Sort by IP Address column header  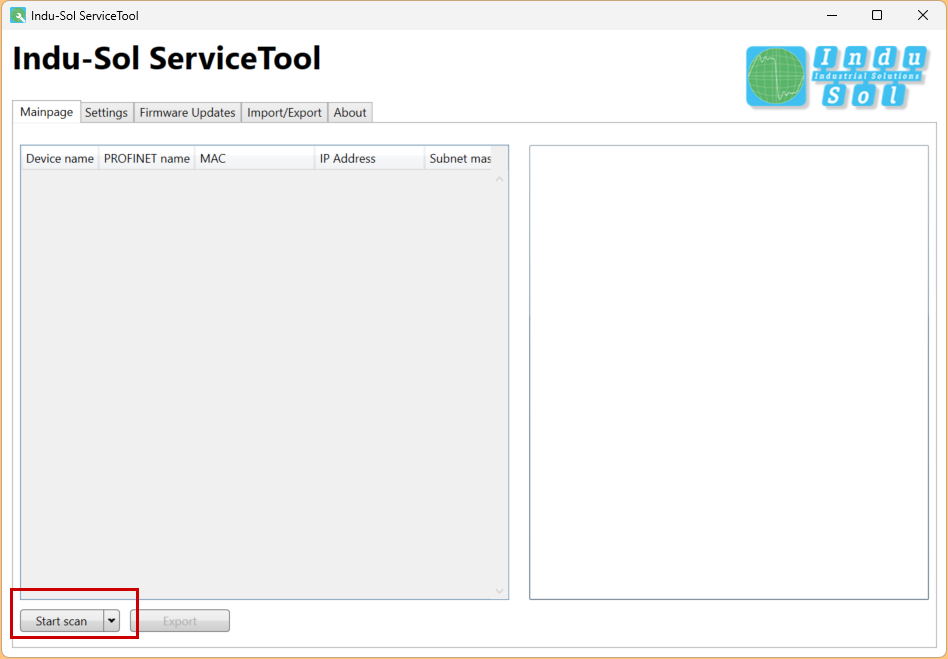(369, 158)
